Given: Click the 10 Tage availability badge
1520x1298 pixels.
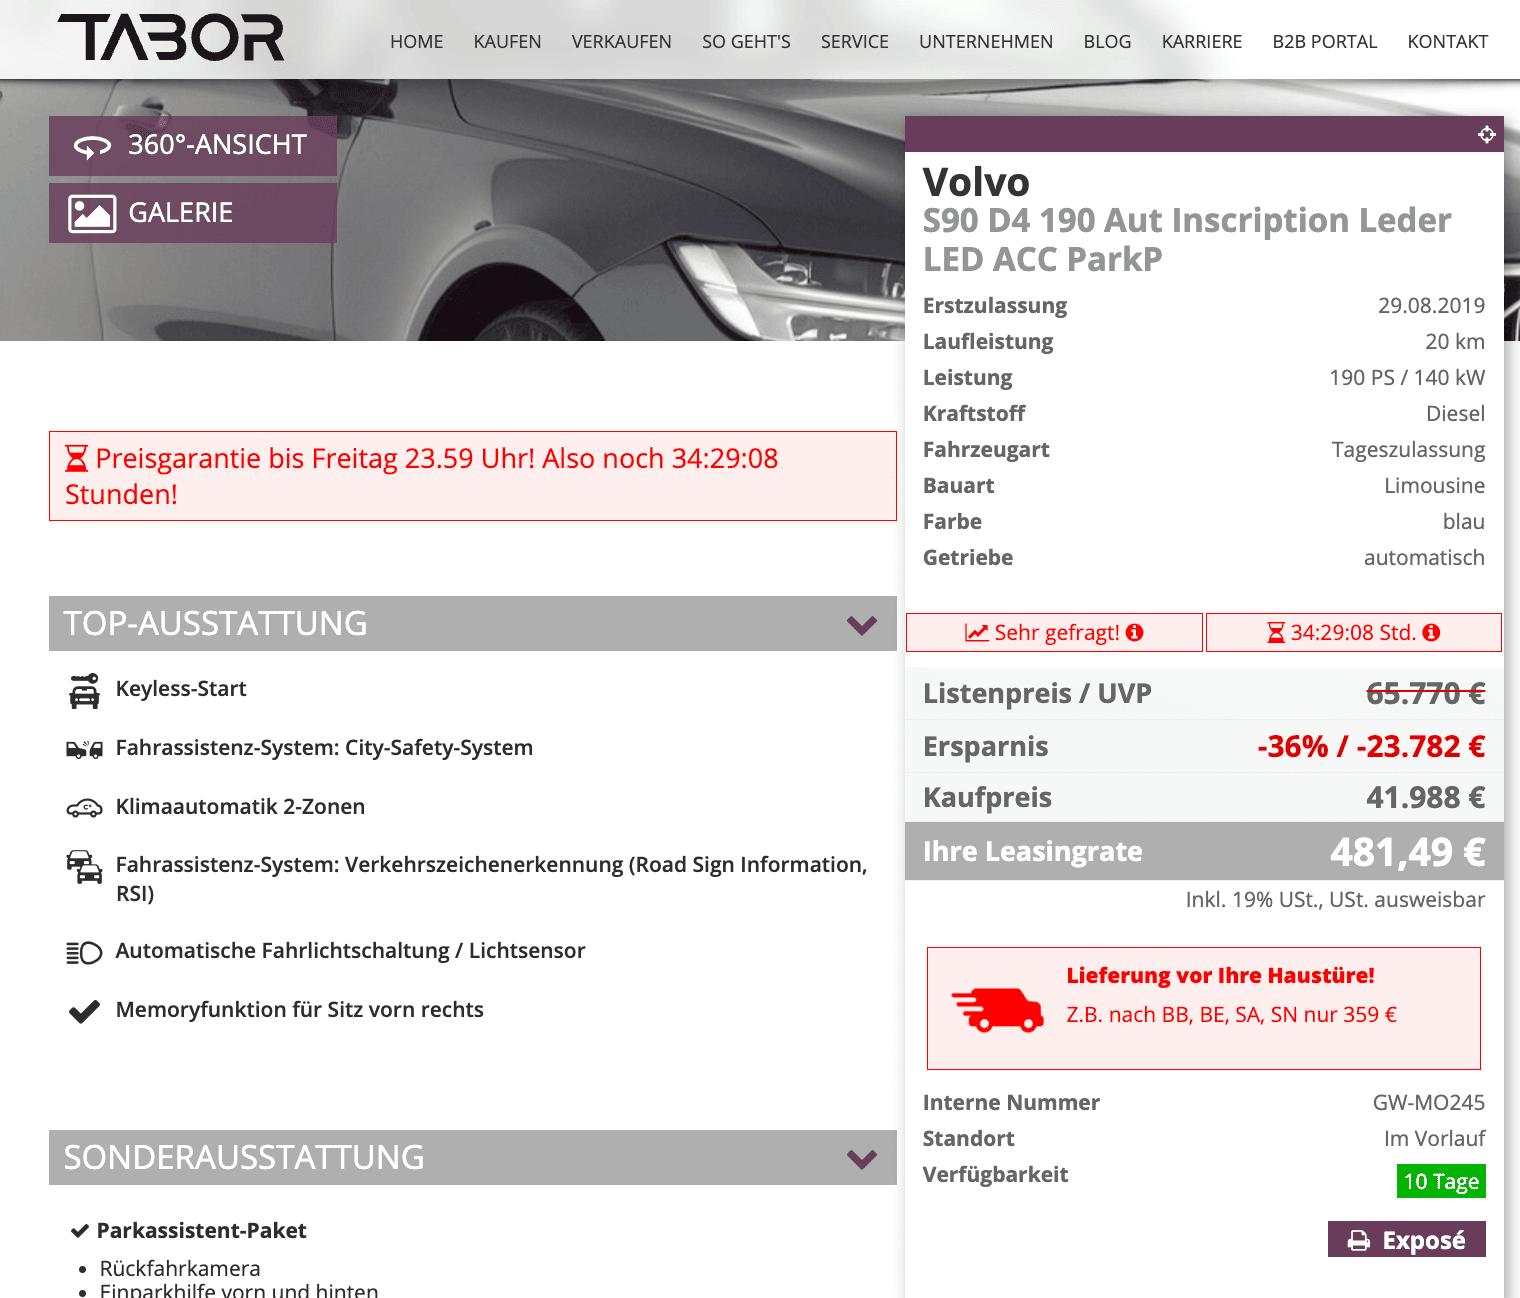Looking at the screenshot, I should pos(1441,1181).
